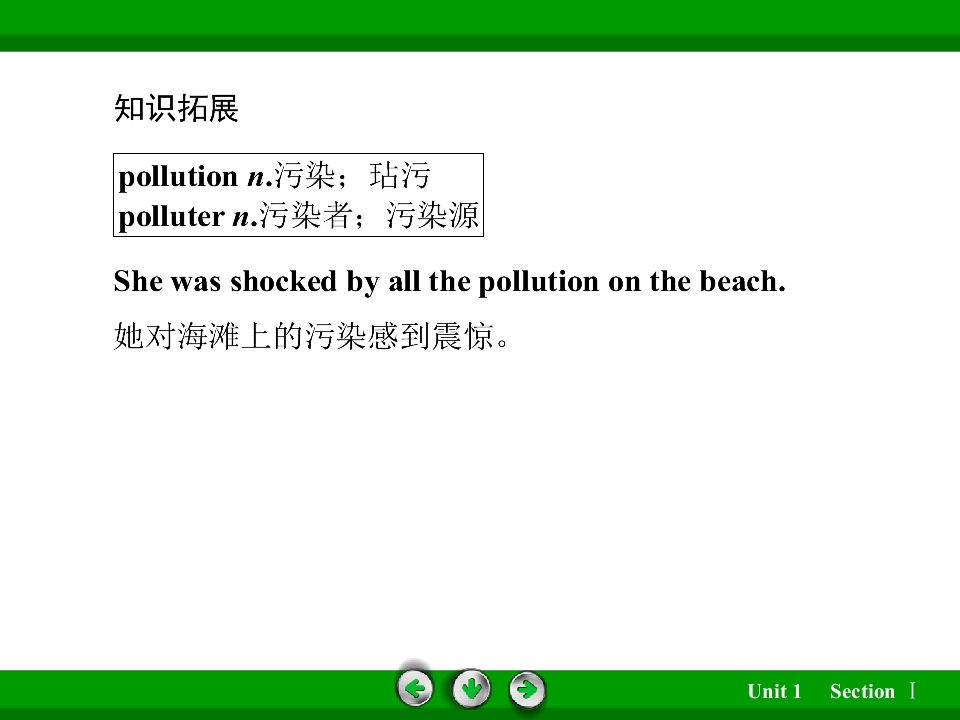Click the green down arrow button
Viewport: 960px width, 720px height.
471,689
